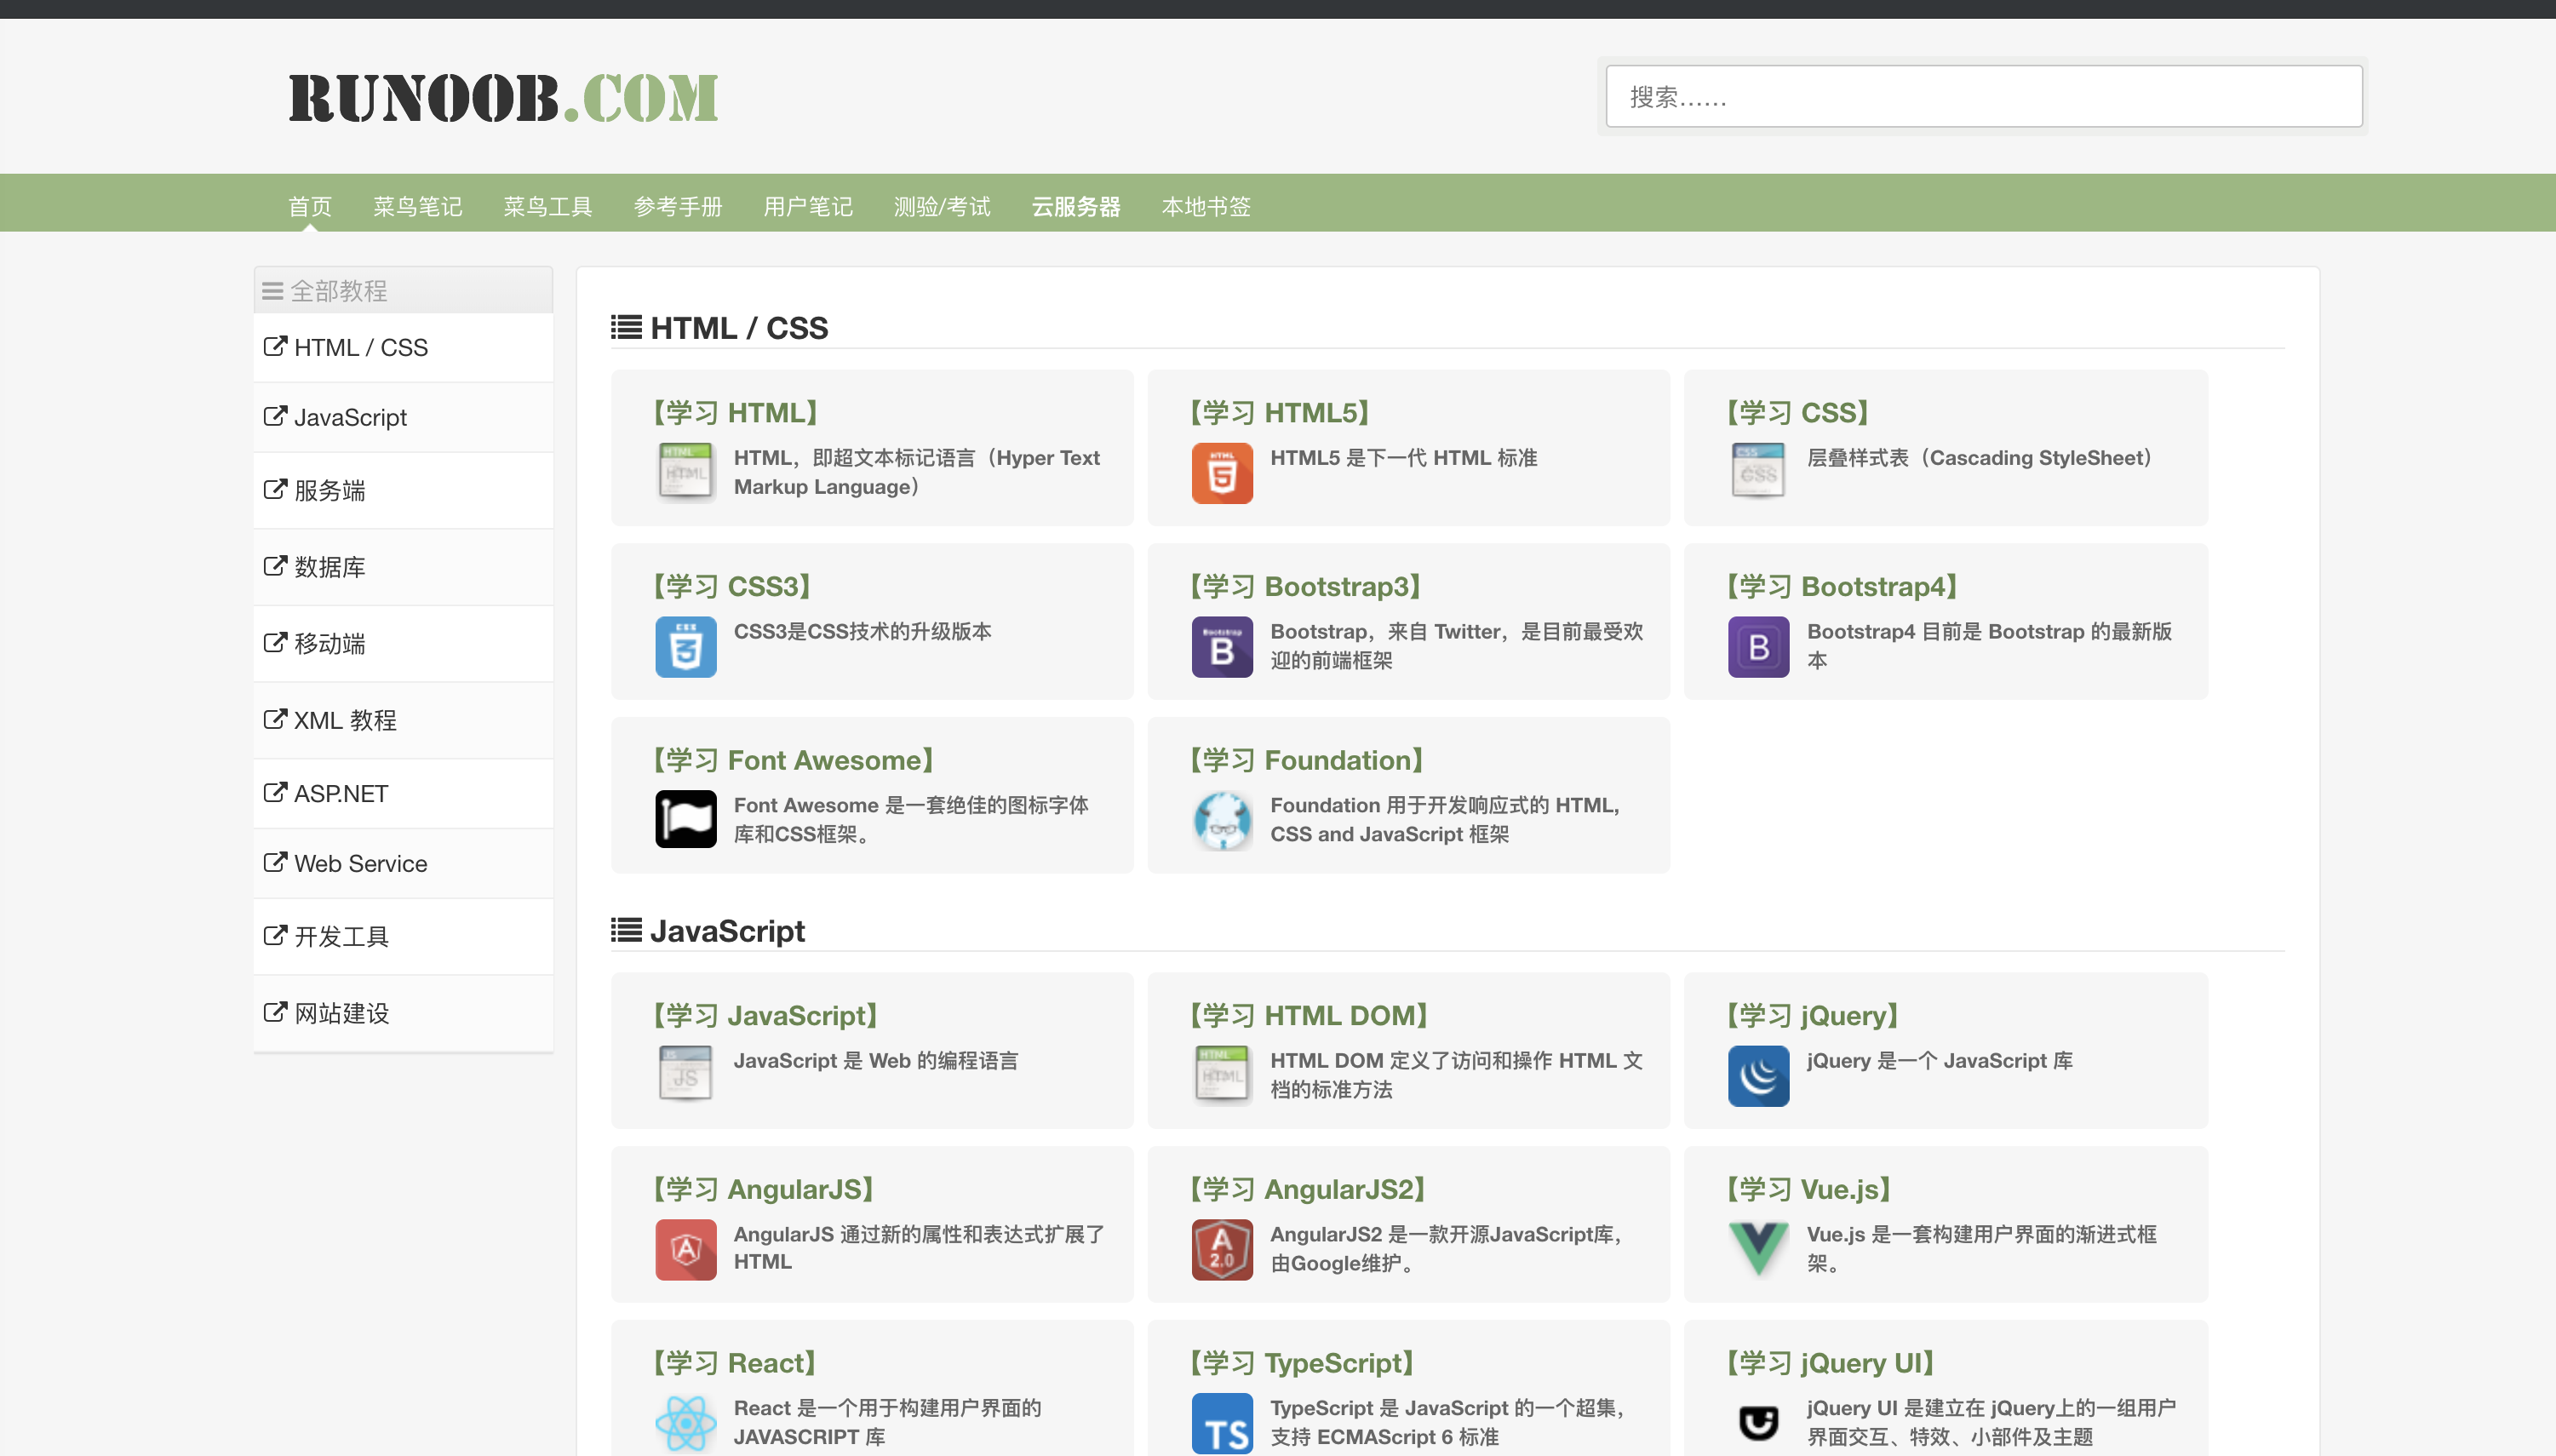This screenshot has height=1456, width=2556.
Task: Open the 【学习 jQuery UI】 title link
Action: tap(1831, 1363)
